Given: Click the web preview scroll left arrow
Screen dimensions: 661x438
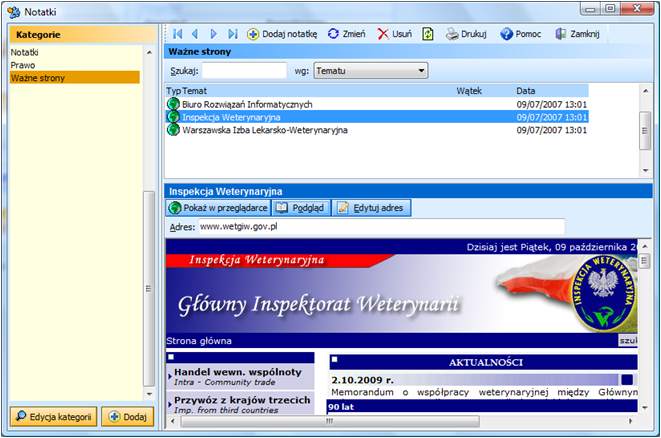Looking at the screenshot, I should [172, 421].
